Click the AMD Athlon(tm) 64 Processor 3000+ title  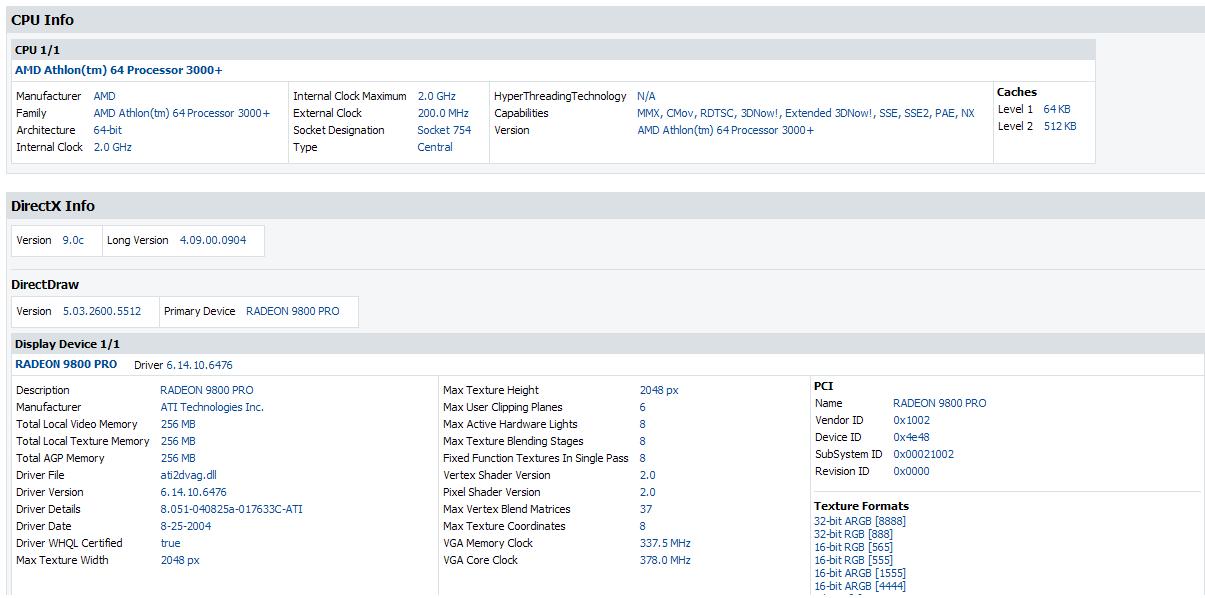pos(118,70)
